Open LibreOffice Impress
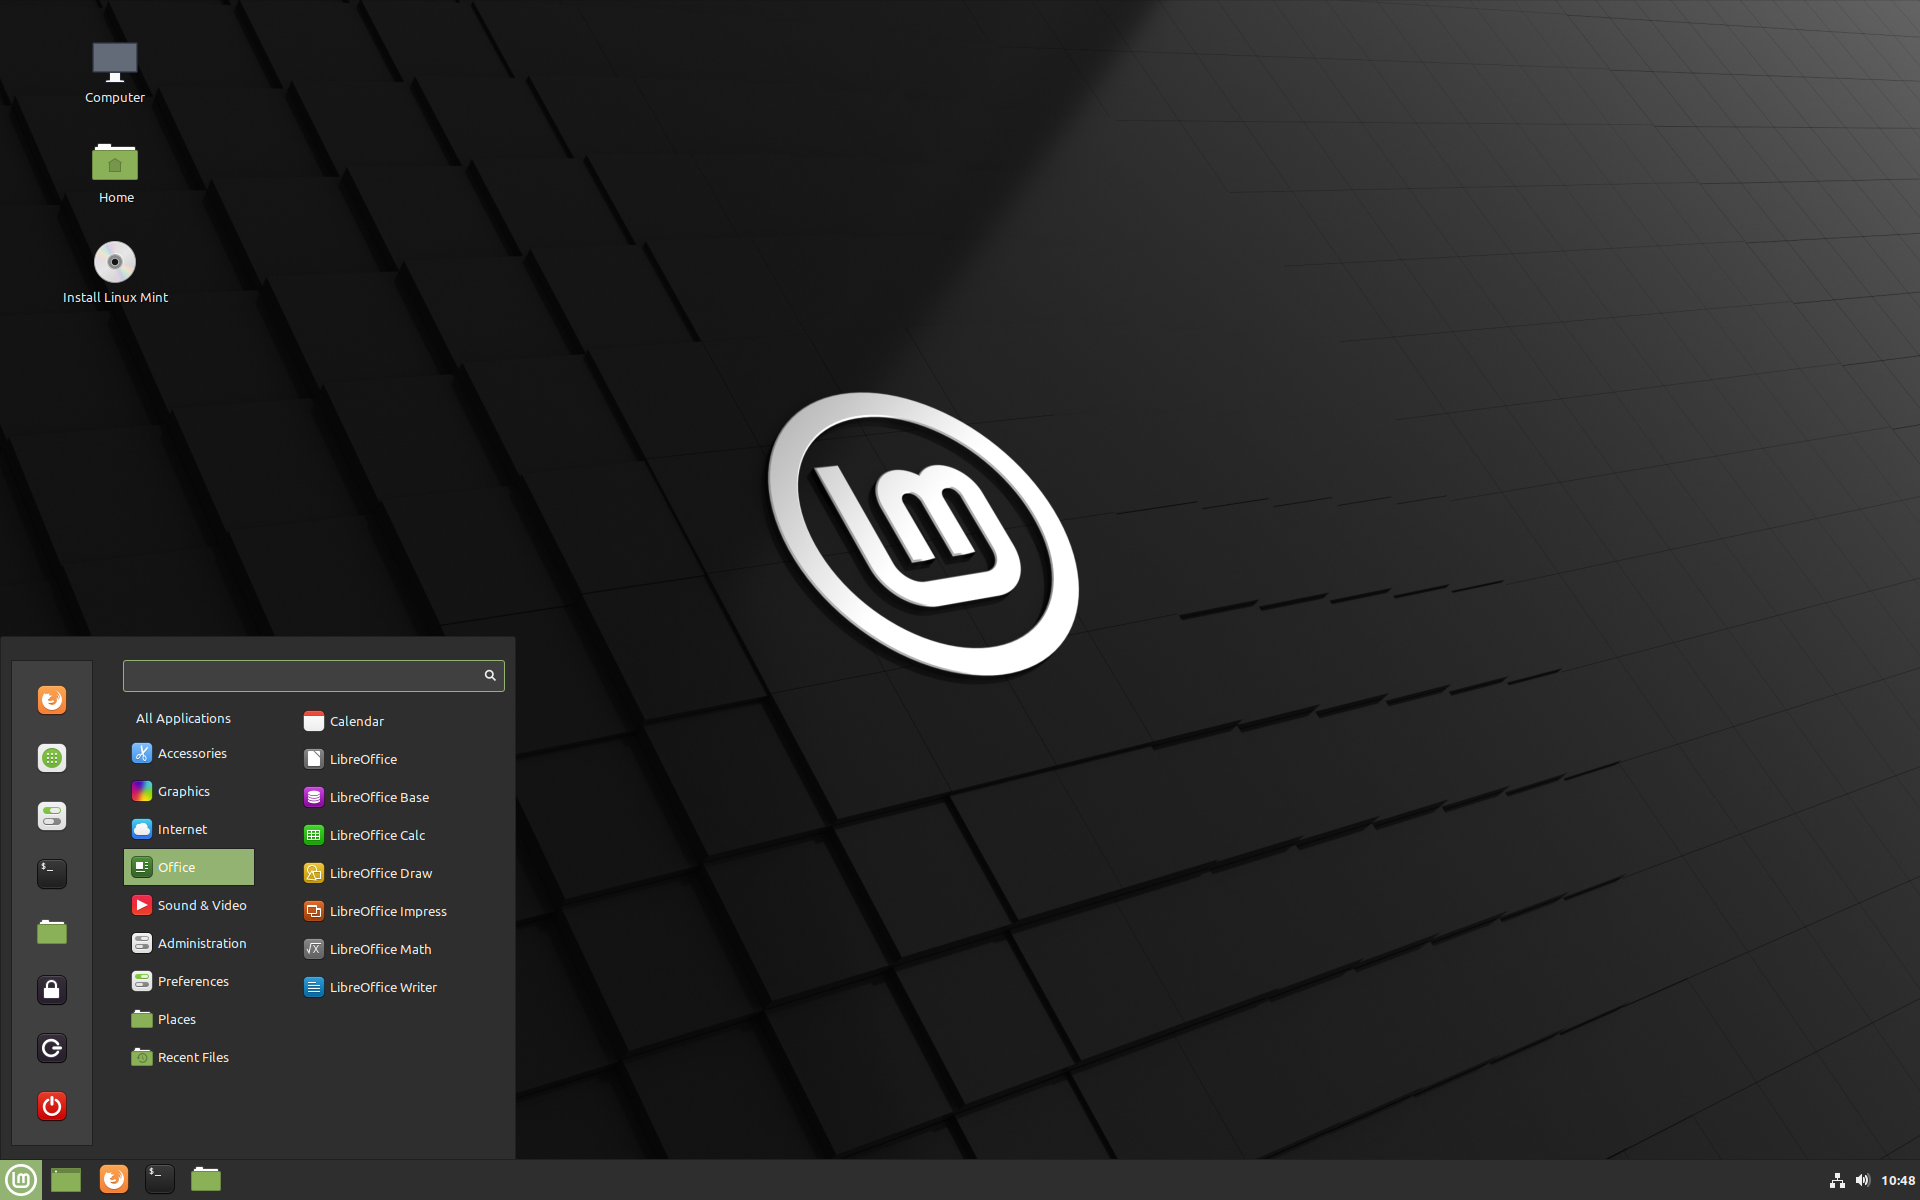 click(x=390, y=910)
